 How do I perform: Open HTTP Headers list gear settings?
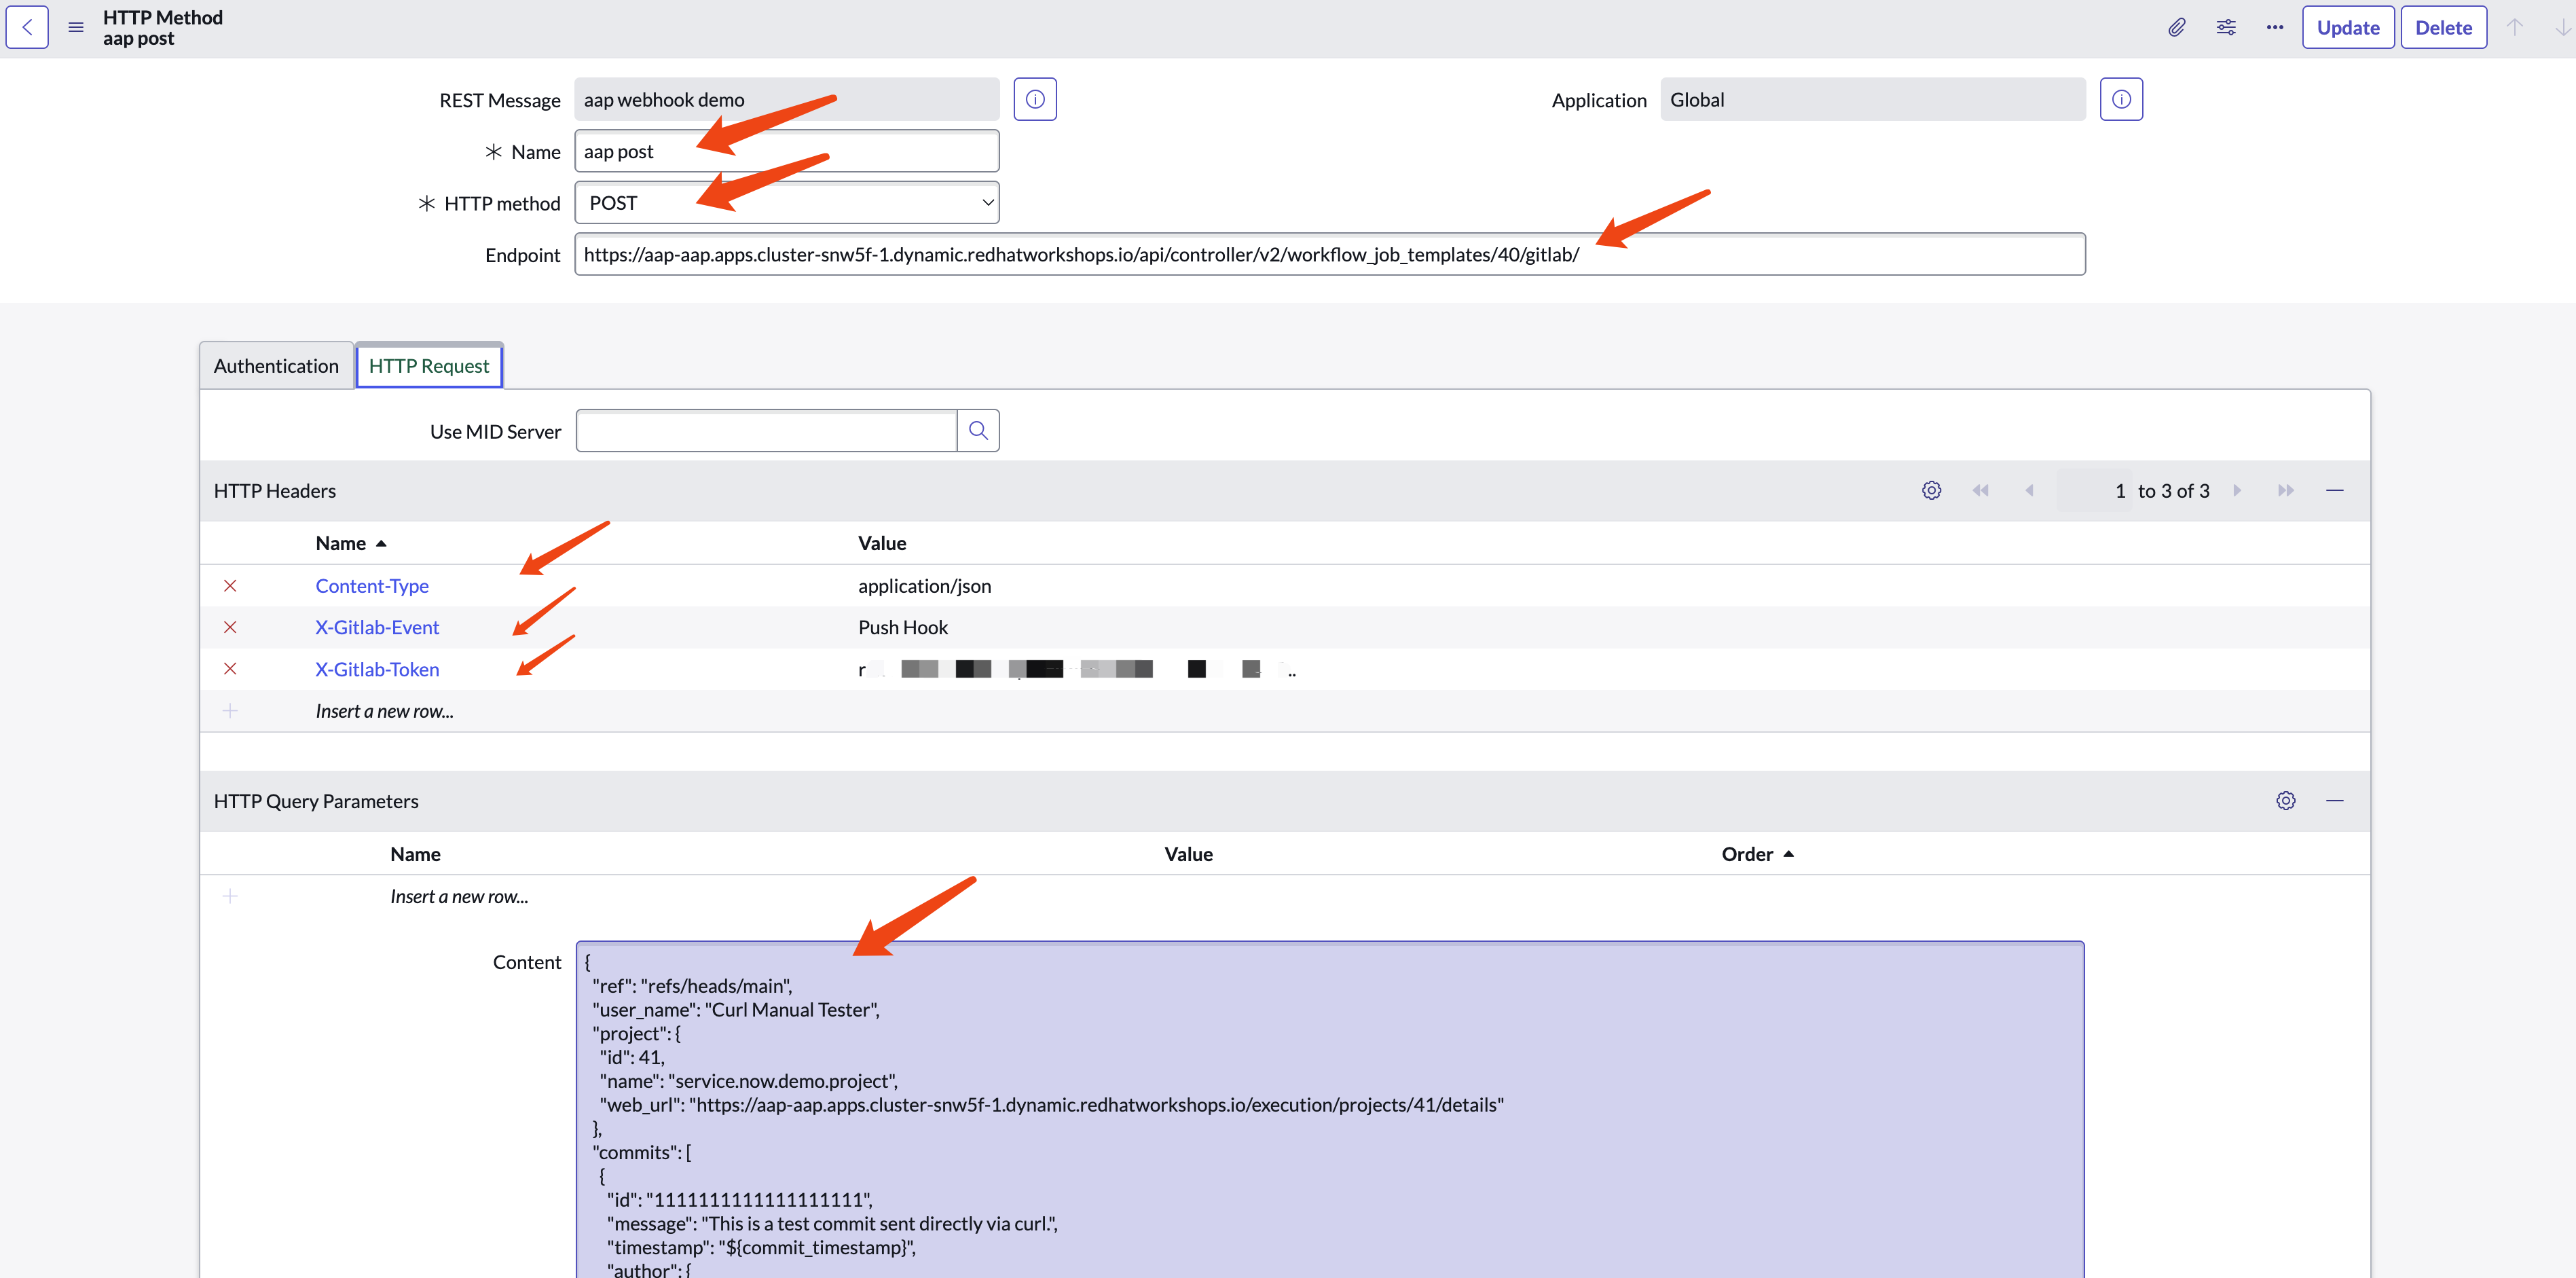pyautogui.click(x=1931, y=490)
